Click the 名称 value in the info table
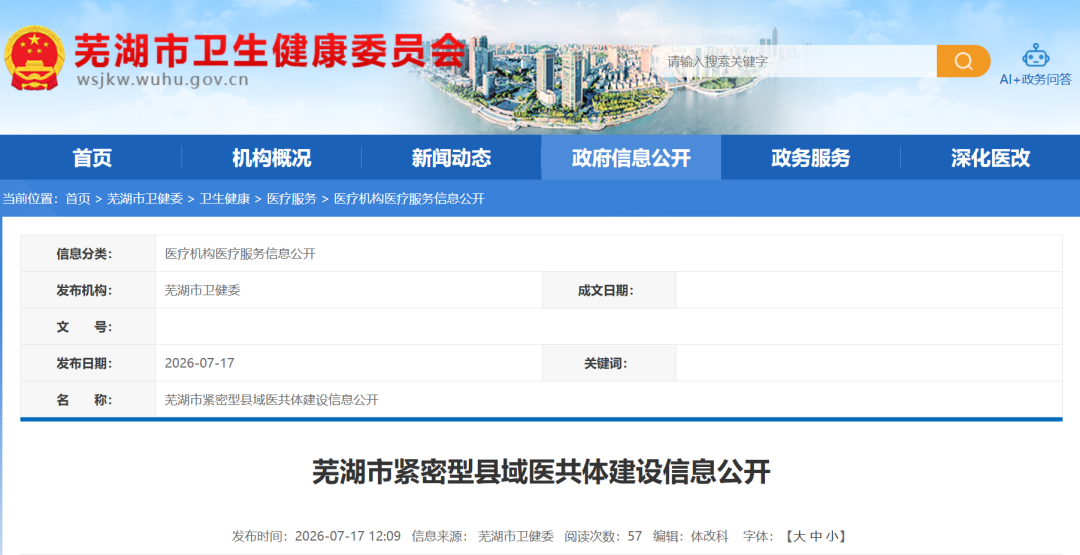The image size is (1080, 555). tap(271, 400)
